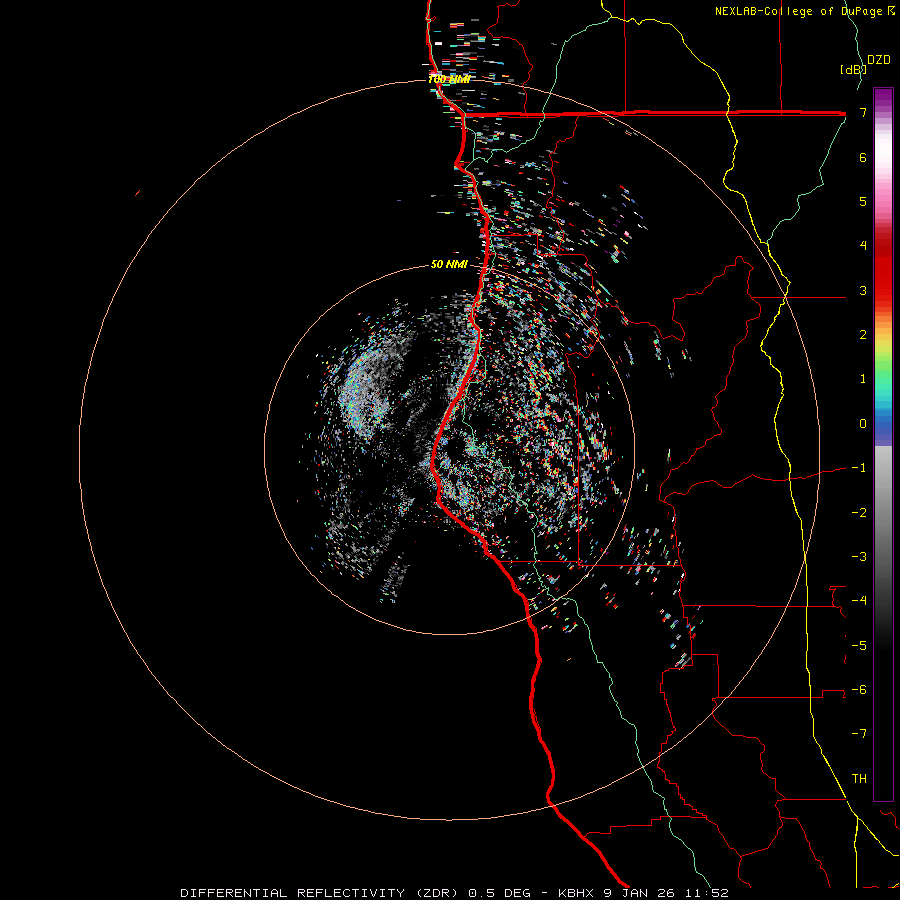The height and width of the screenshot is (900, 900).
Task: Click the DZD product label
Action: tap(878, 60)
